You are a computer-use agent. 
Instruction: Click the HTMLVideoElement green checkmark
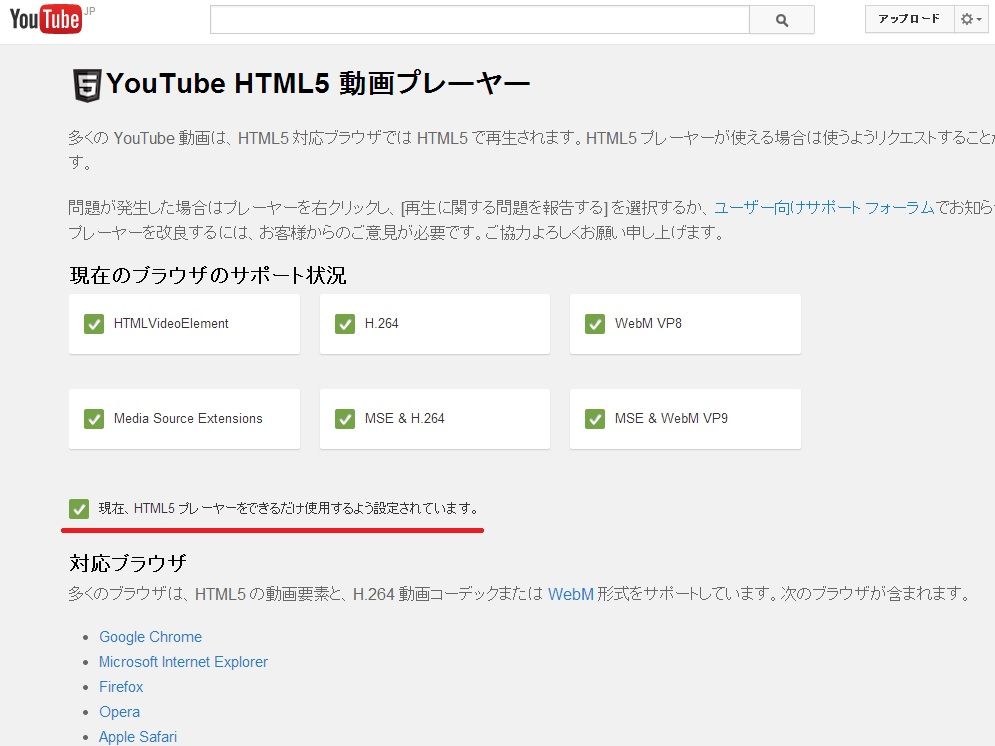(x=94, y=324)
